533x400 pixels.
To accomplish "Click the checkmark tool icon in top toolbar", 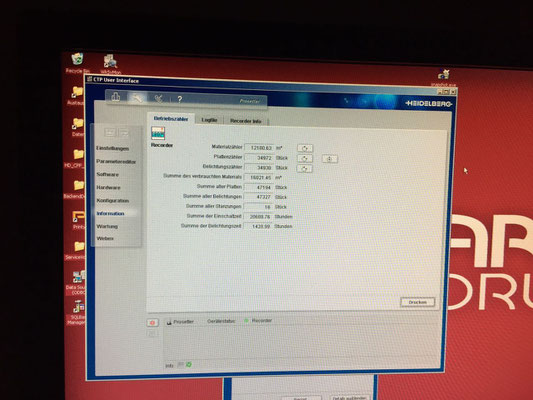I will [x=158, y=99].
